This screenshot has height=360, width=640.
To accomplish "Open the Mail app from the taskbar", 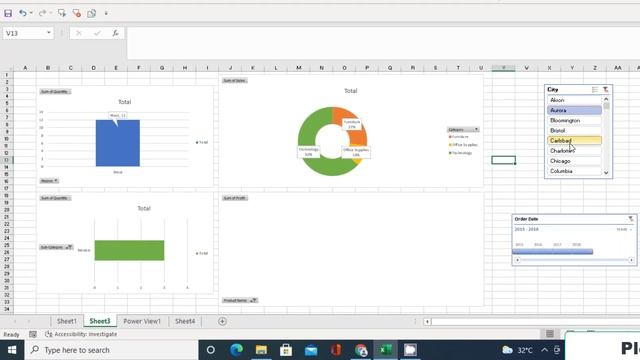I will tap(311, 350).
